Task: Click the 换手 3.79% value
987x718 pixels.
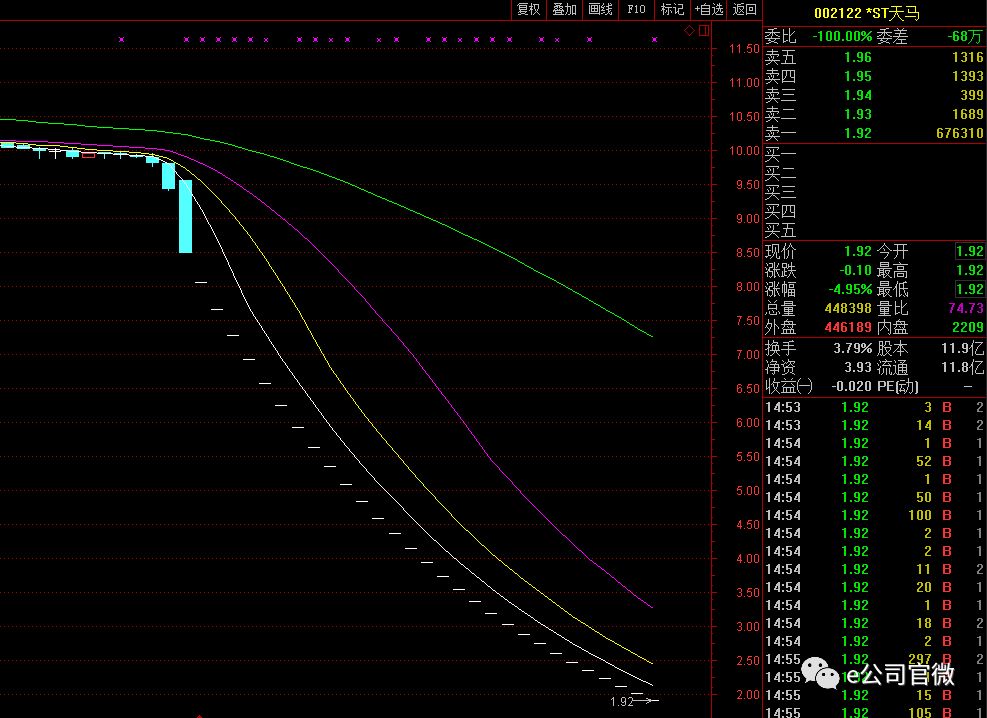Action: (853, 348)
